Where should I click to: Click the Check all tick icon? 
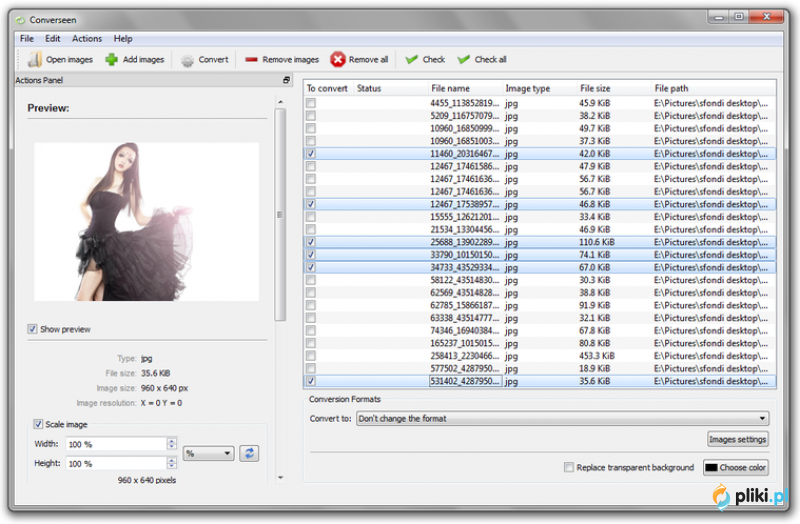tap(463, 60)
